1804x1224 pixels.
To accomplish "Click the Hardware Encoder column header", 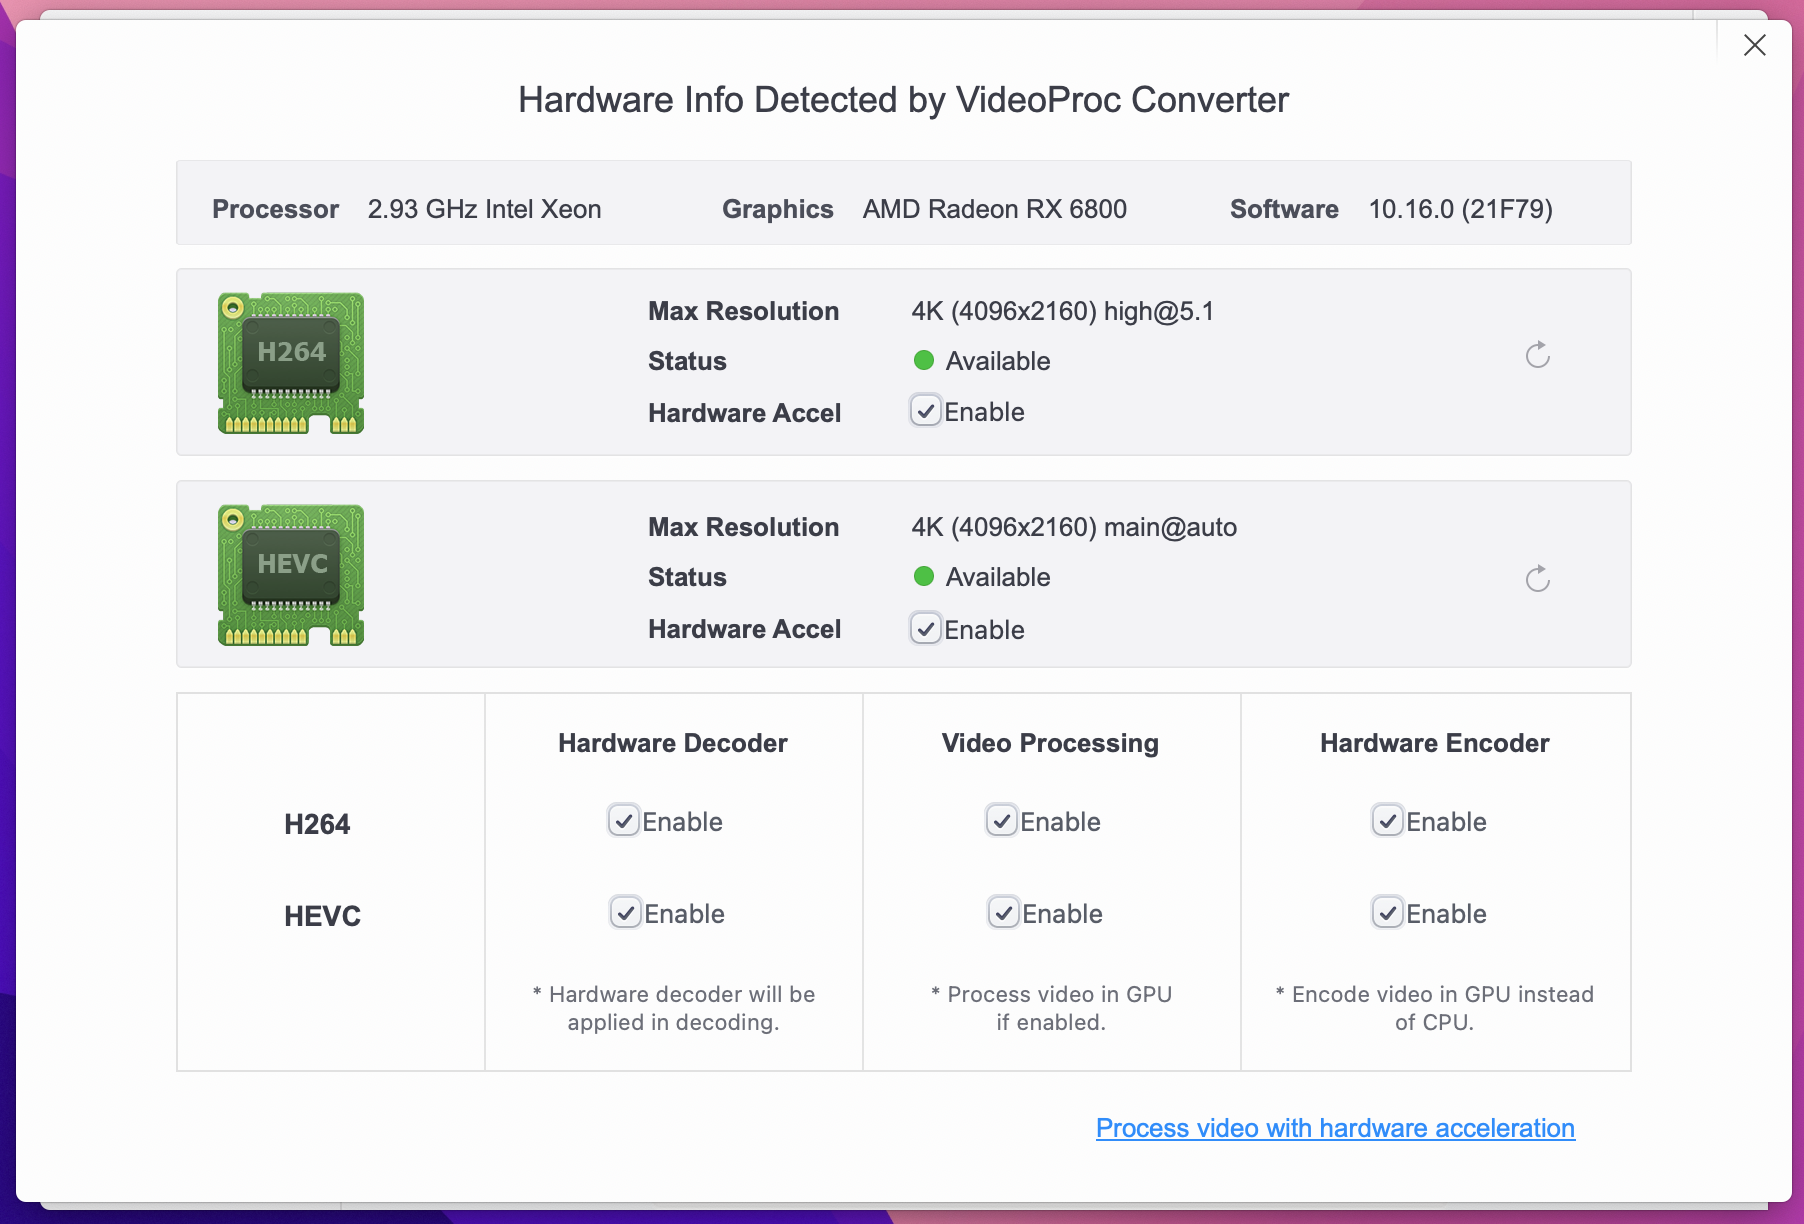I will [1435, 743].
